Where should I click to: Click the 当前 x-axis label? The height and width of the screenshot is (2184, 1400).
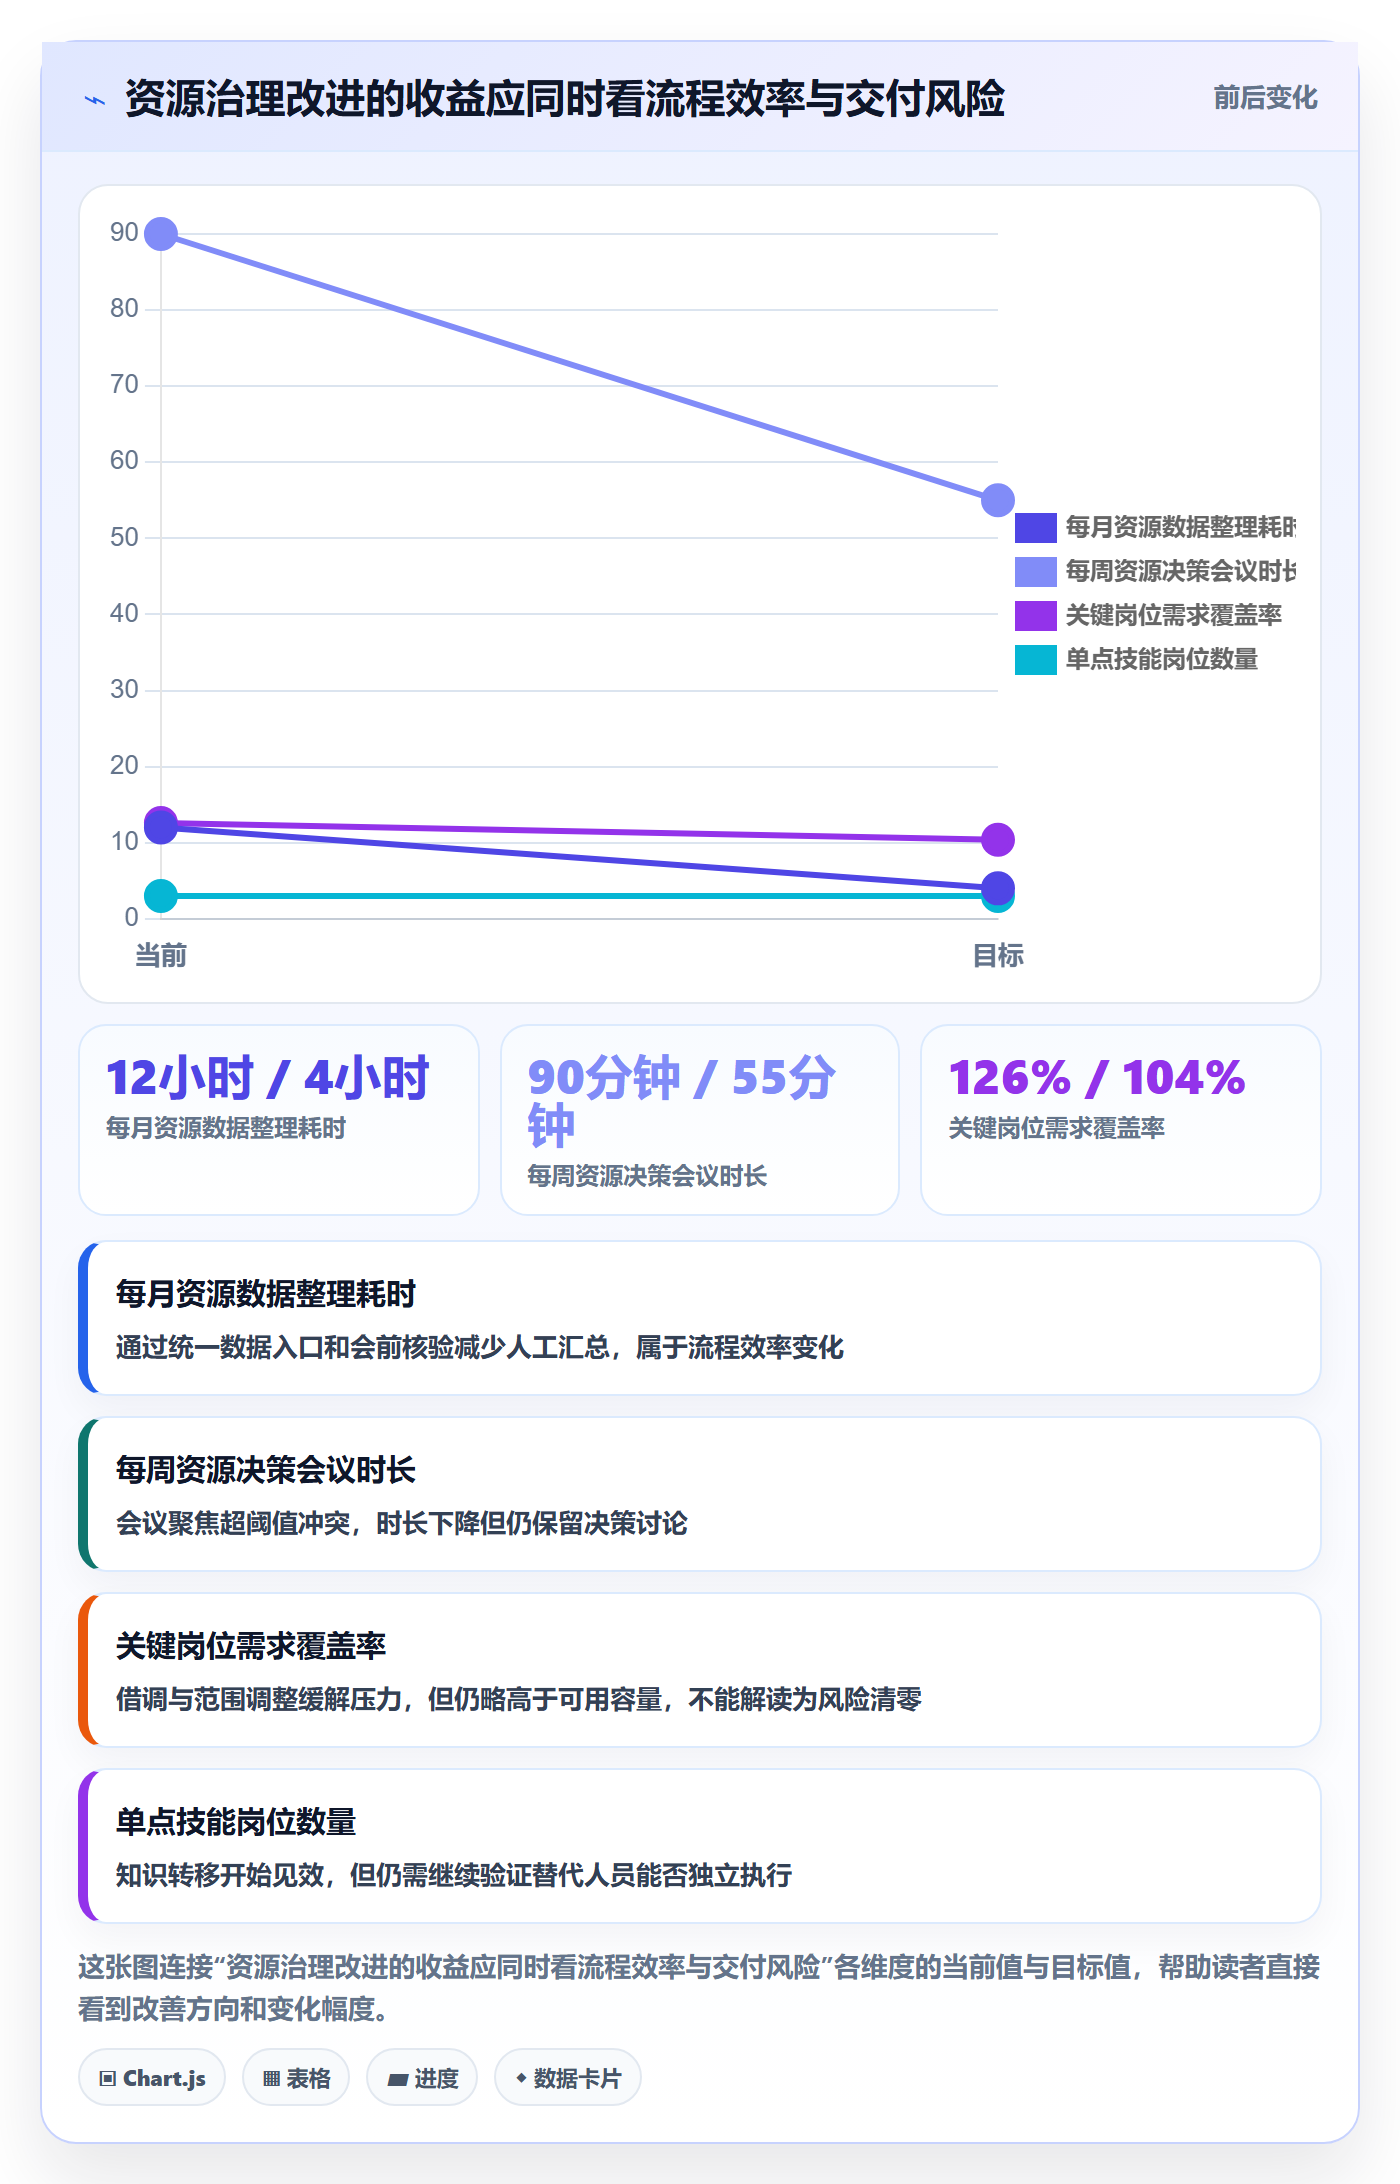pyautogui.click(x=161, y=956)
